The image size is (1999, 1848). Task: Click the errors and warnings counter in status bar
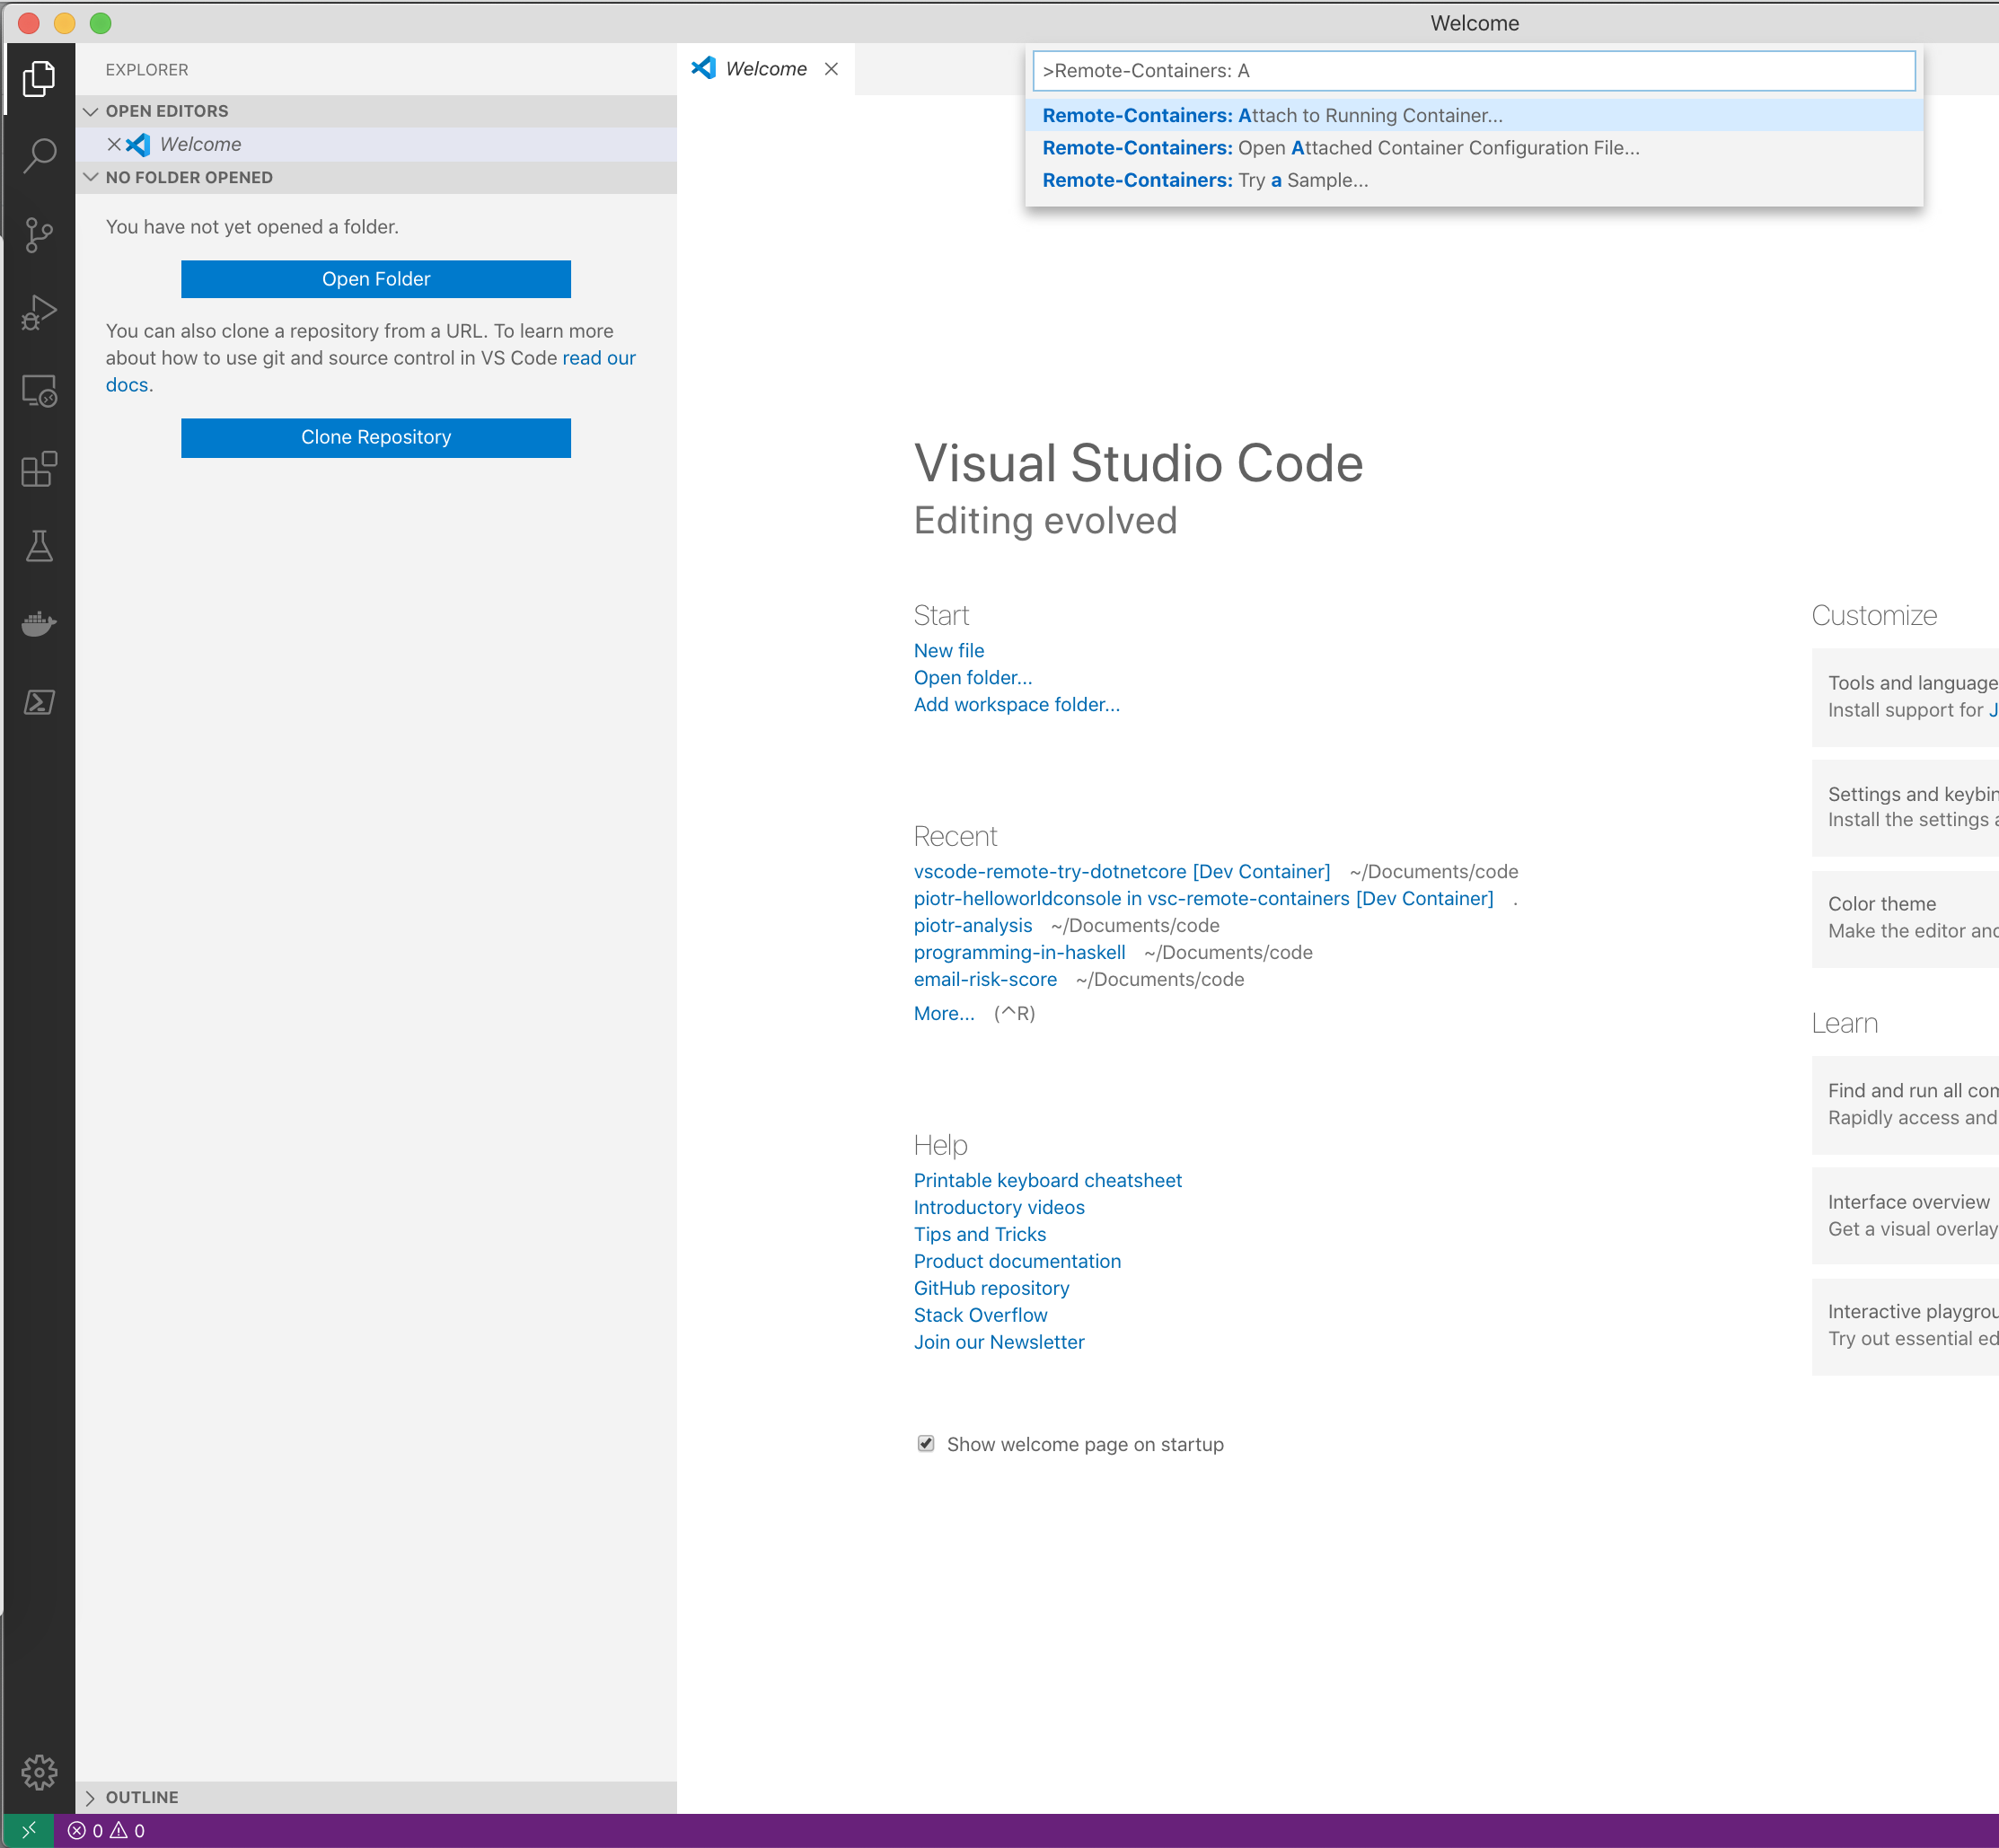[x=104, y=1829]
